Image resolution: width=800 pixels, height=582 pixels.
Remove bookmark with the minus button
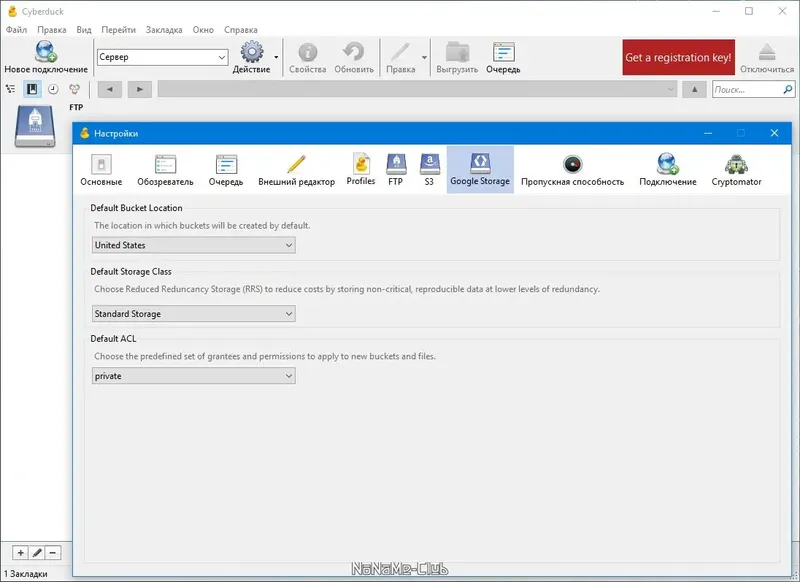tap(53, 552)
